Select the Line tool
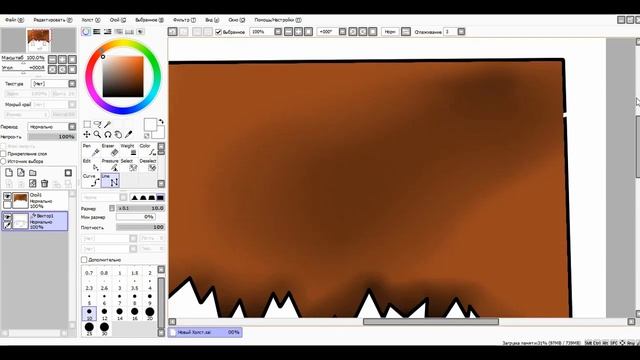The width and height of the screenshot is (640, 360). coord(109,180)
